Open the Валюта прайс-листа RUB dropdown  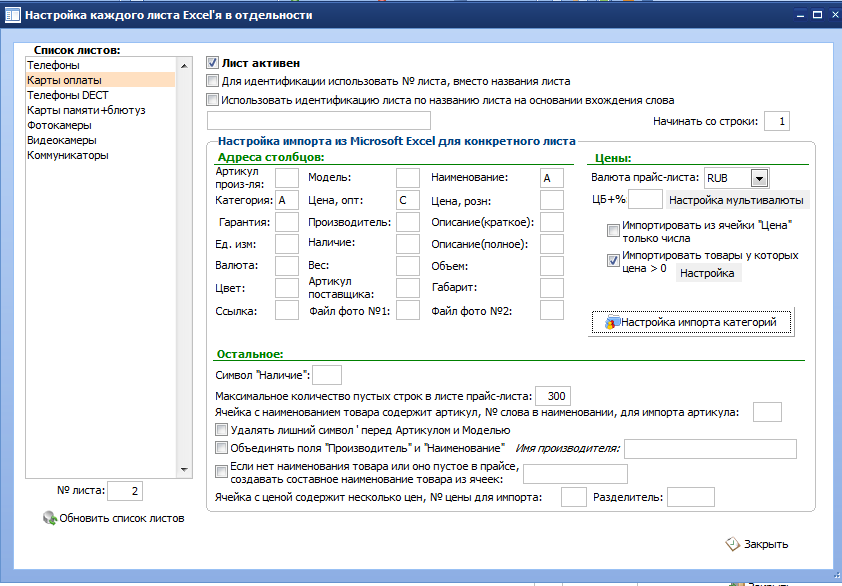759,178
